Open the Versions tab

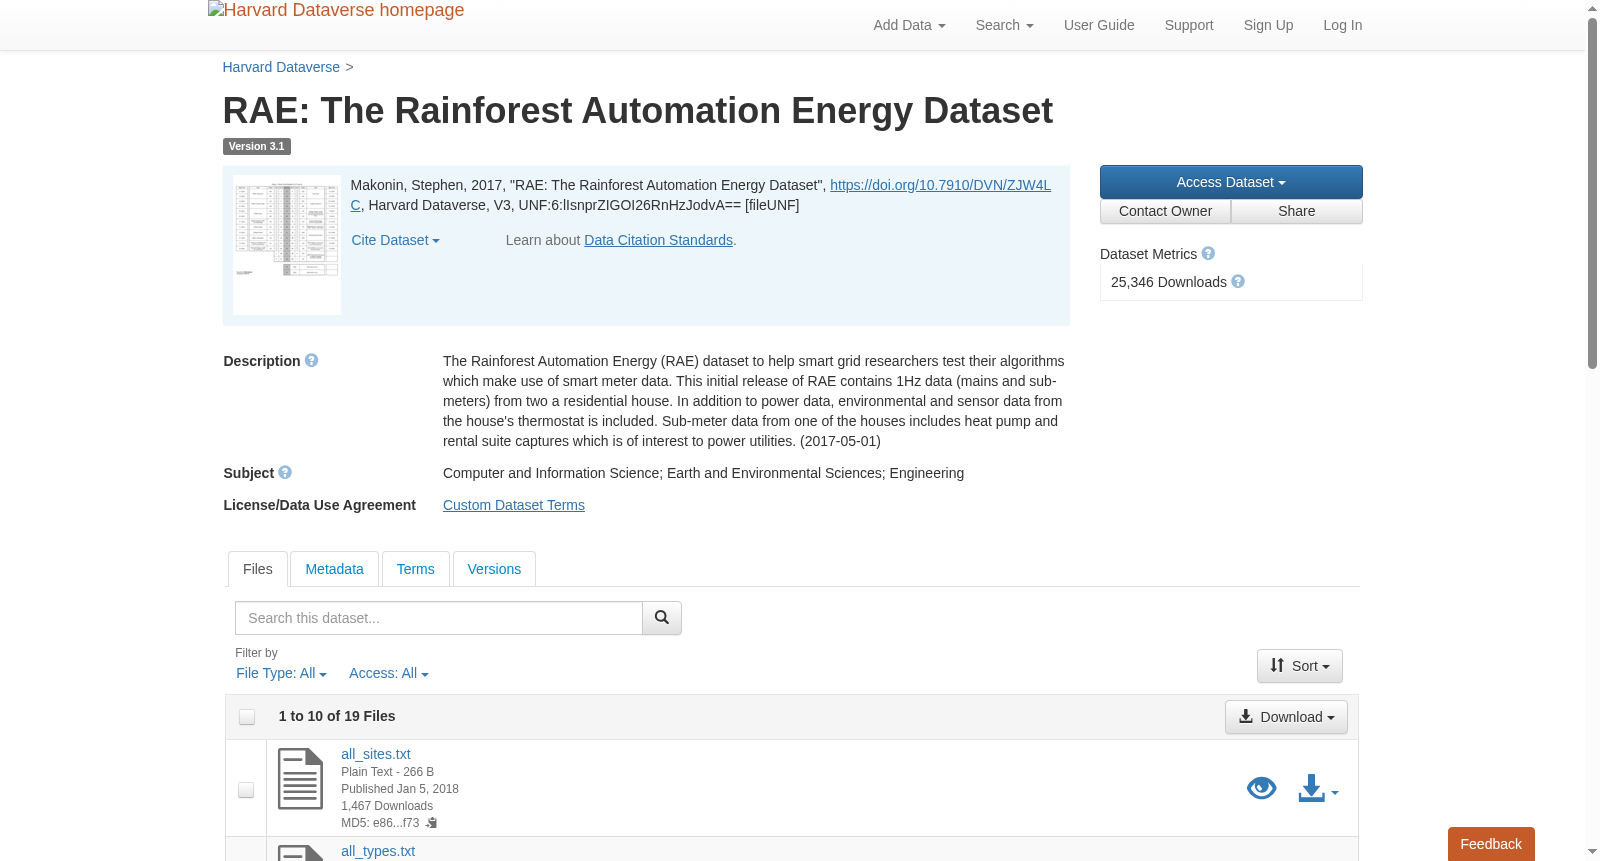(494, 569)
